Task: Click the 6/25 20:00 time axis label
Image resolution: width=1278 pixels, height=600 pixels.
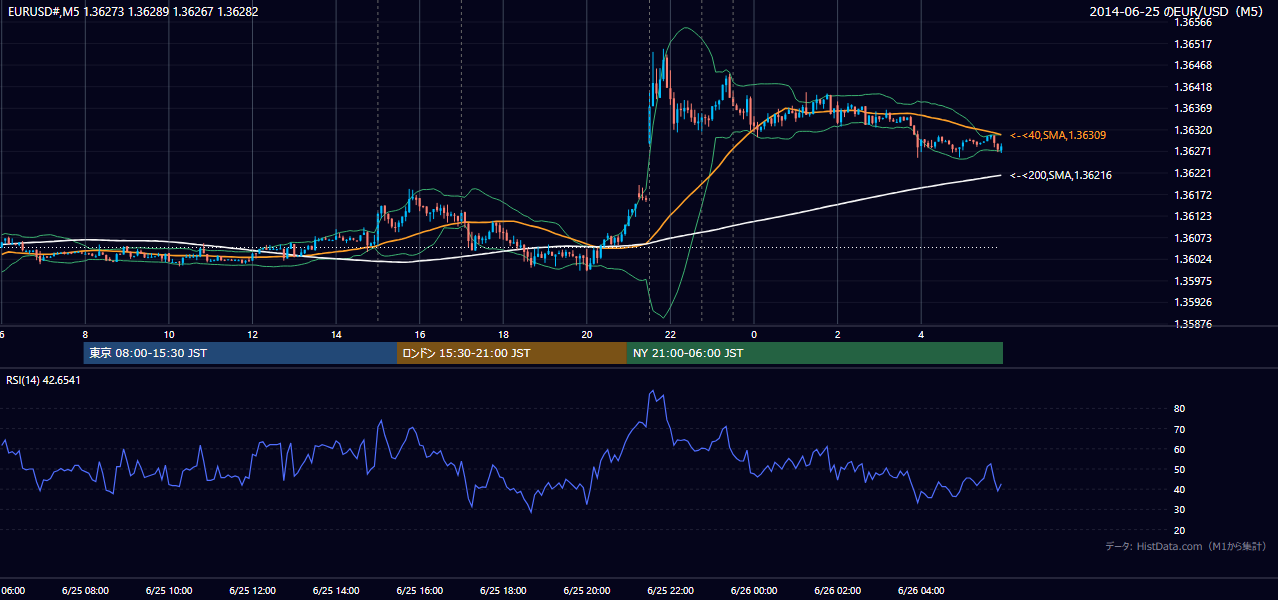Action: [x=587, y=591]
